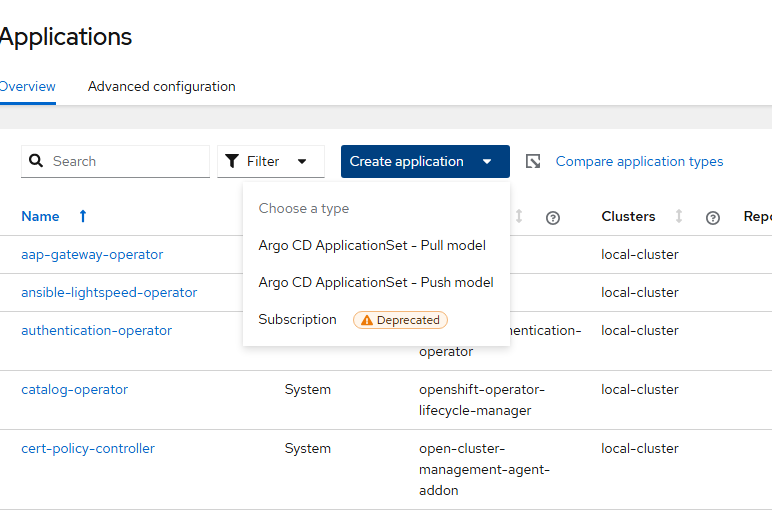Click the Search input field
The image size is (772, 511).
(125, 161)
